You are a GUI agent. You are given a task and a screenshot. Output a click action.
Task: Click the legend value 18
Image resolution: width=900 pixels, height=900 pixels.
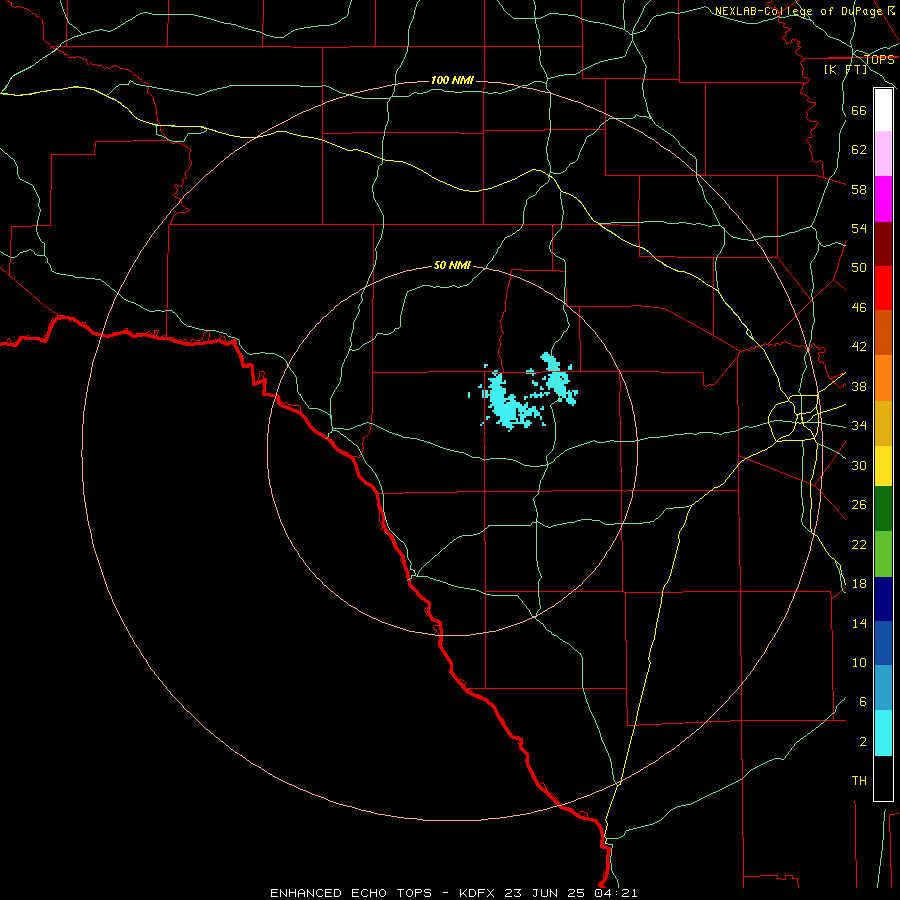tap(859, 584)
